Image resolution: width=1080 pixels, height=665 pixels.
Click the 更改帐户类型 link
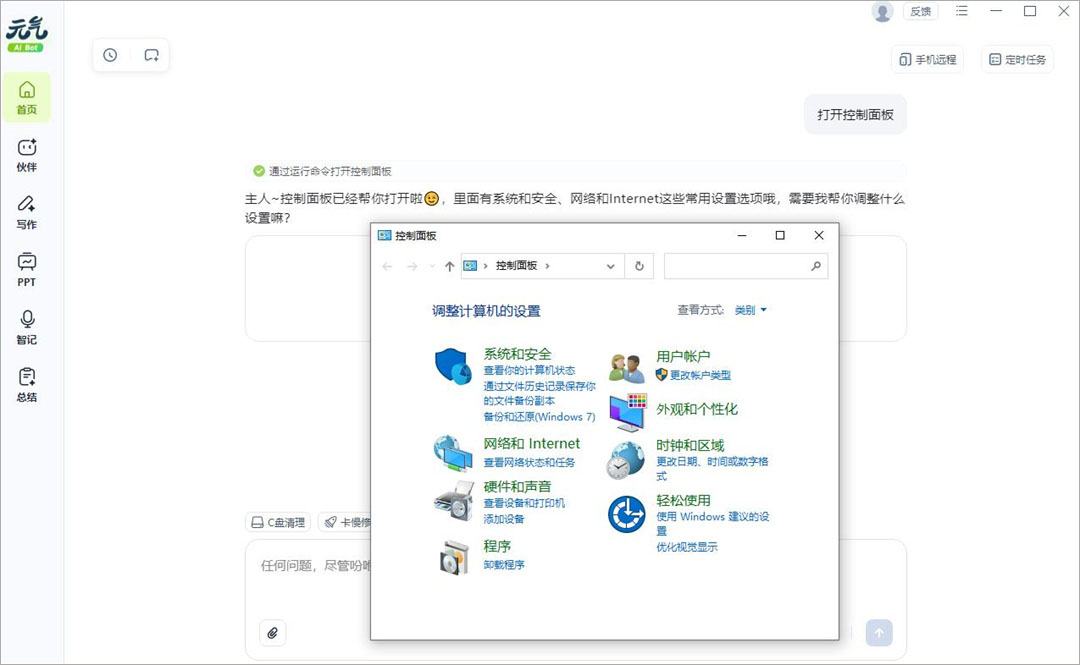(x=701, y=376)
